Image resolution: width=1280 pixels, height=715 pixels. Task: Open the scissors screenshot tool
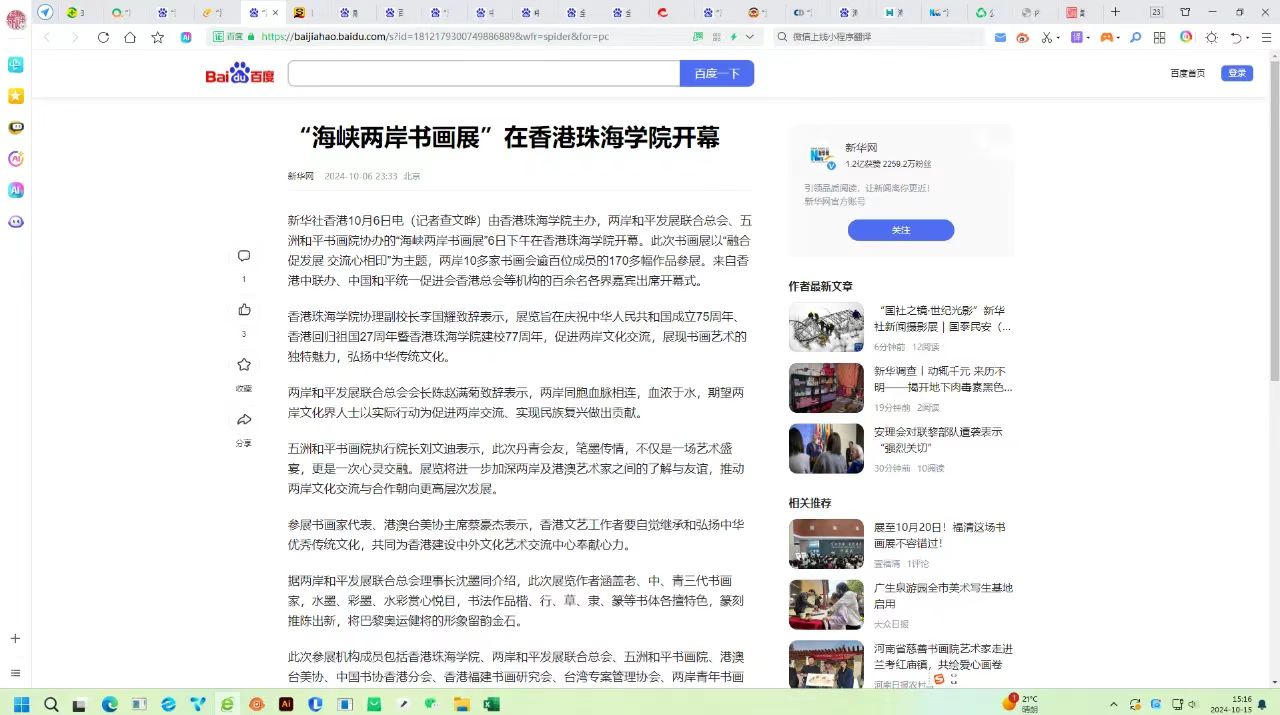pos(1045,37)
